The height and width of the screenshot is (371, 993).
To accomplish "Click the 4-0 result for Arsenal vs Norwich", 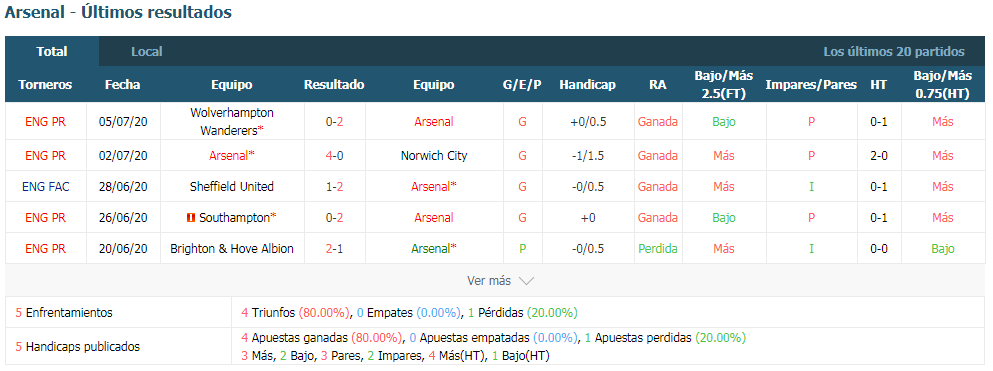I will (x=334, y=156).
